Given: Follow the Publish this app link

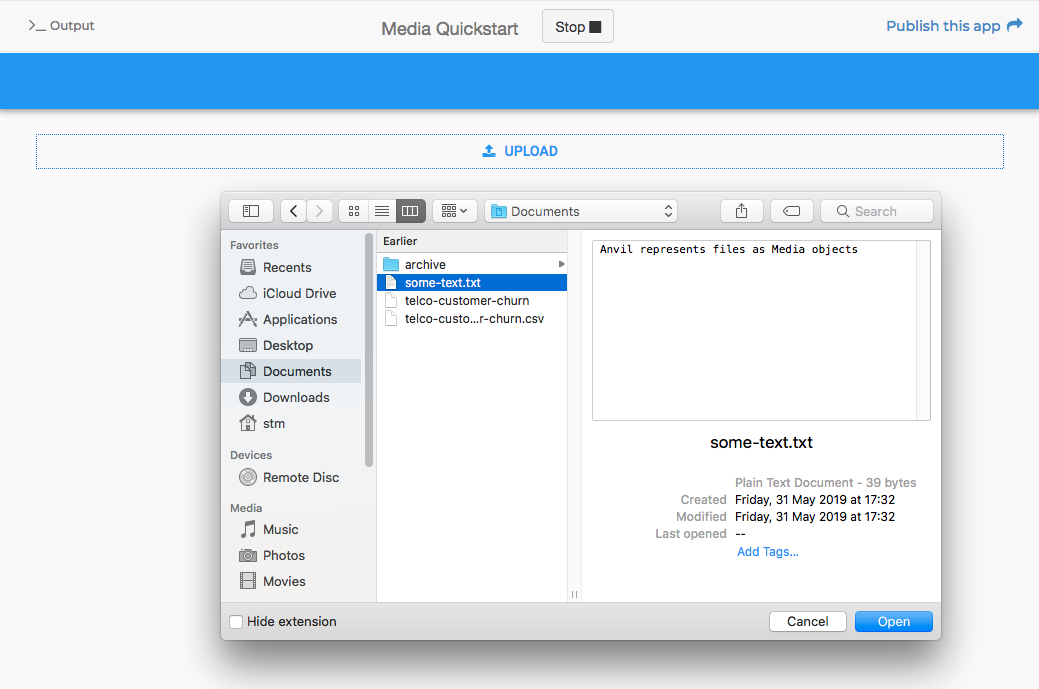Looking at the screenshot, I should coord(944,25).
